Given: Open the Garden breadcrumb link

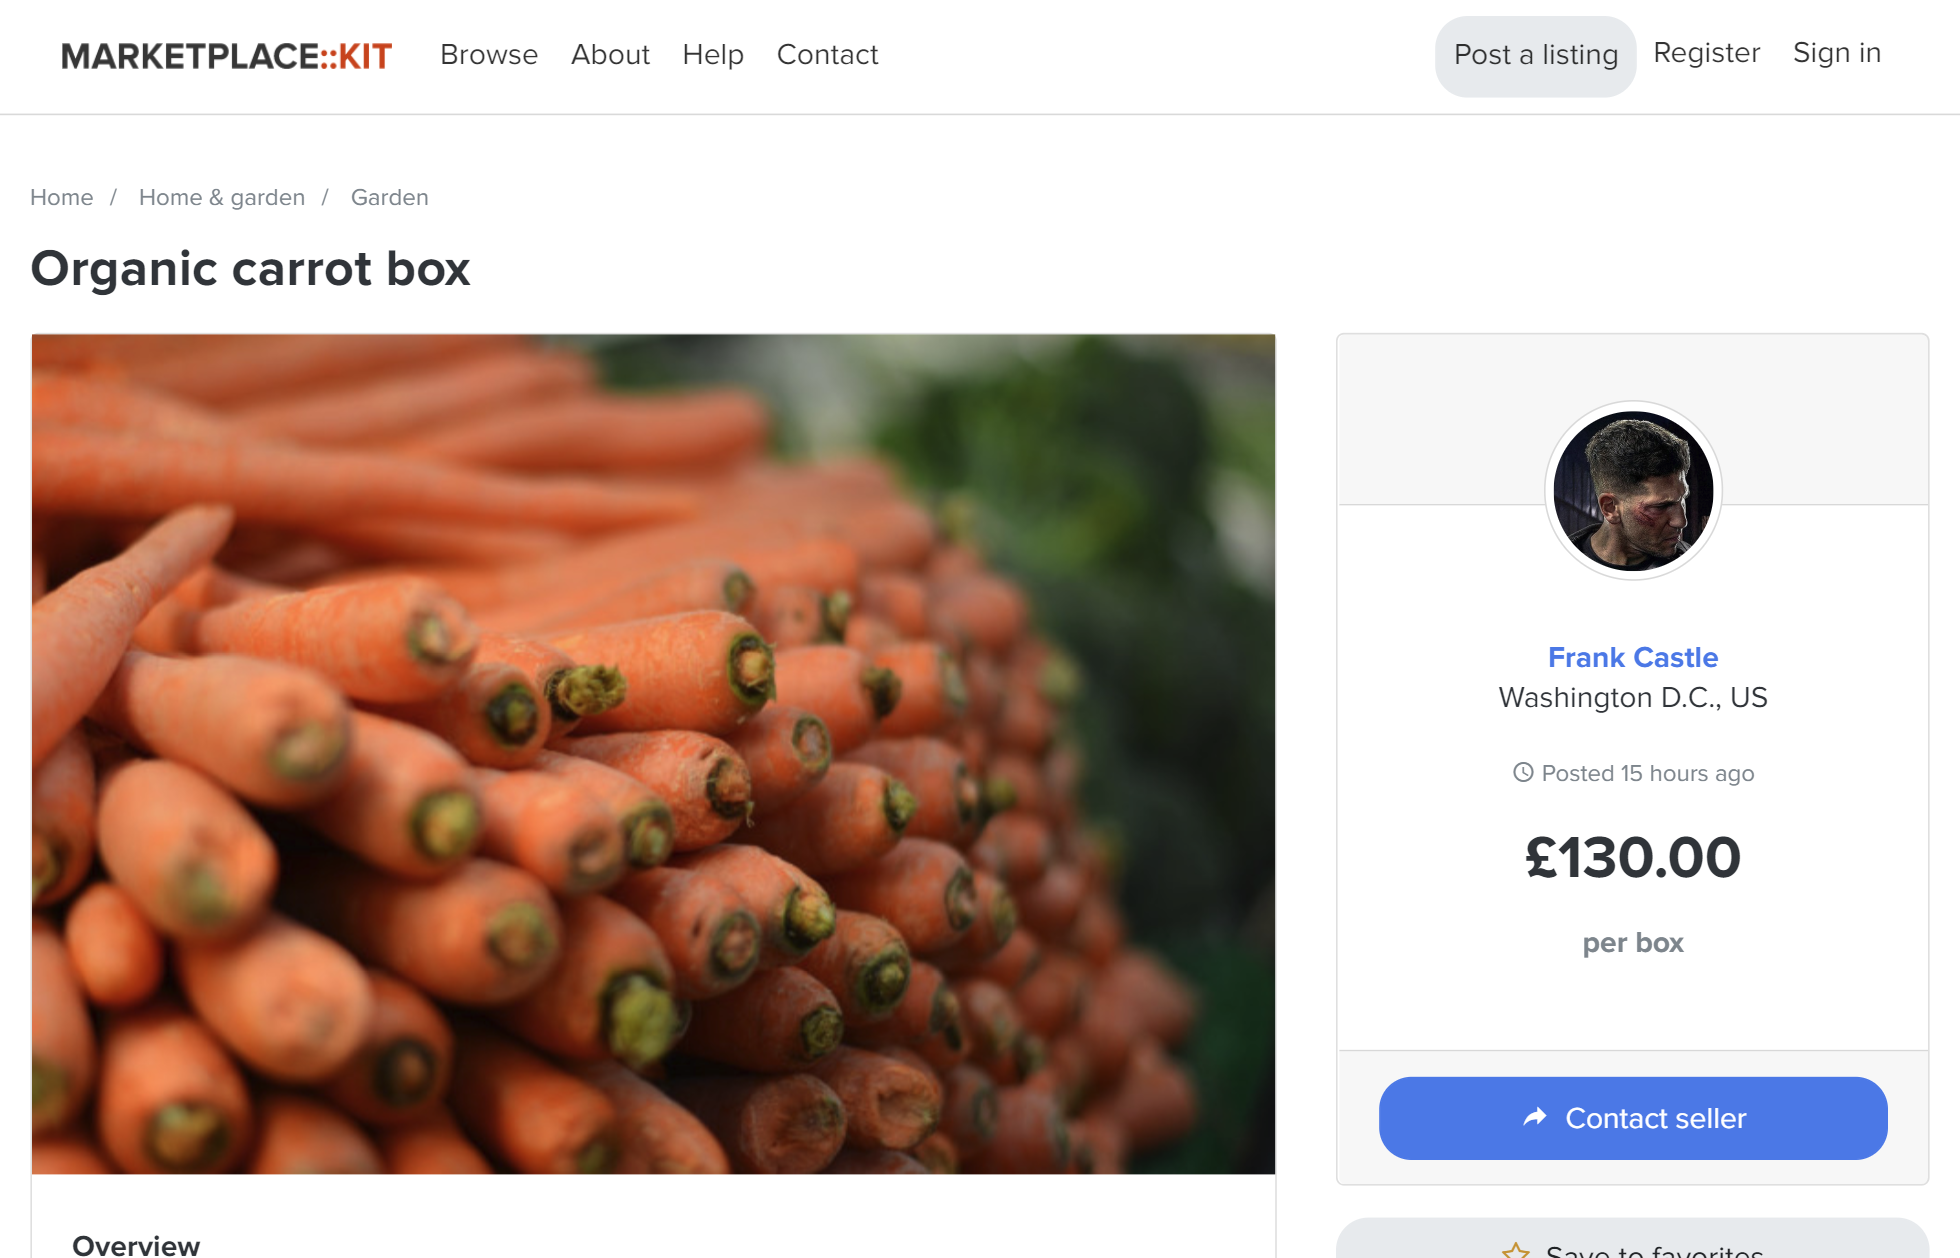Looking at the screenshot, I should 389,197.
